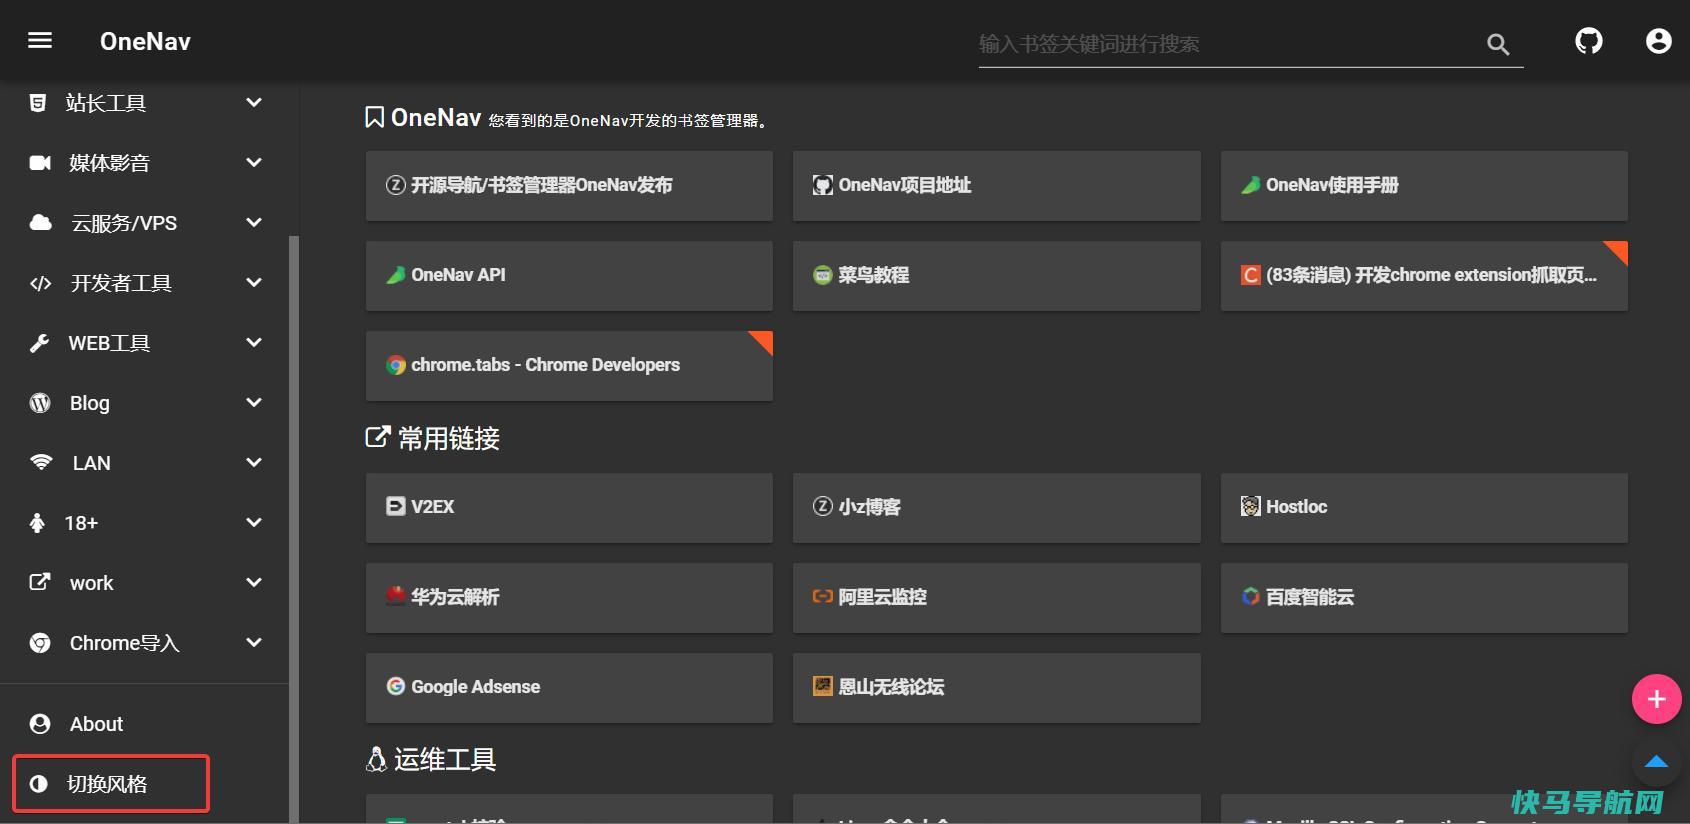Click the search magnifier icon
Image resolution: width=1690 pixels, height=824 pixels.
tap(1497, 44)
